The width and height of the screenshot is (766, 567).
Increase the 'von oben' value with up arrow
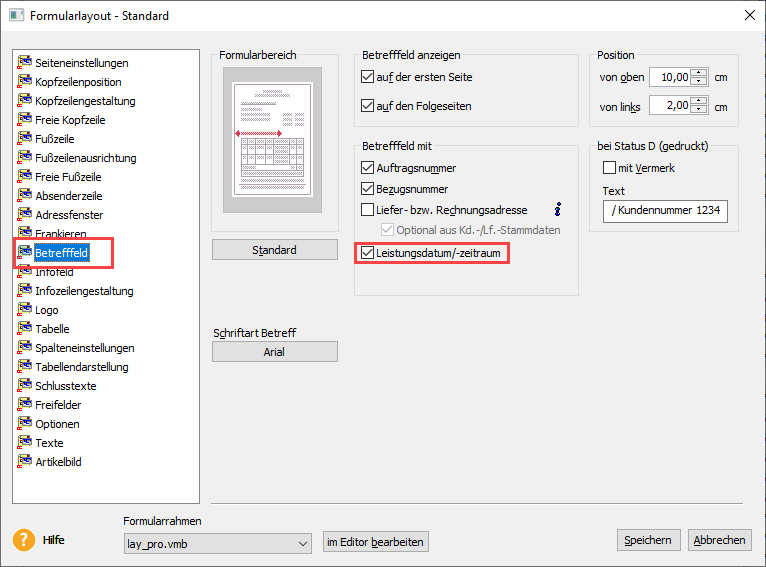(x=699, y=72)
